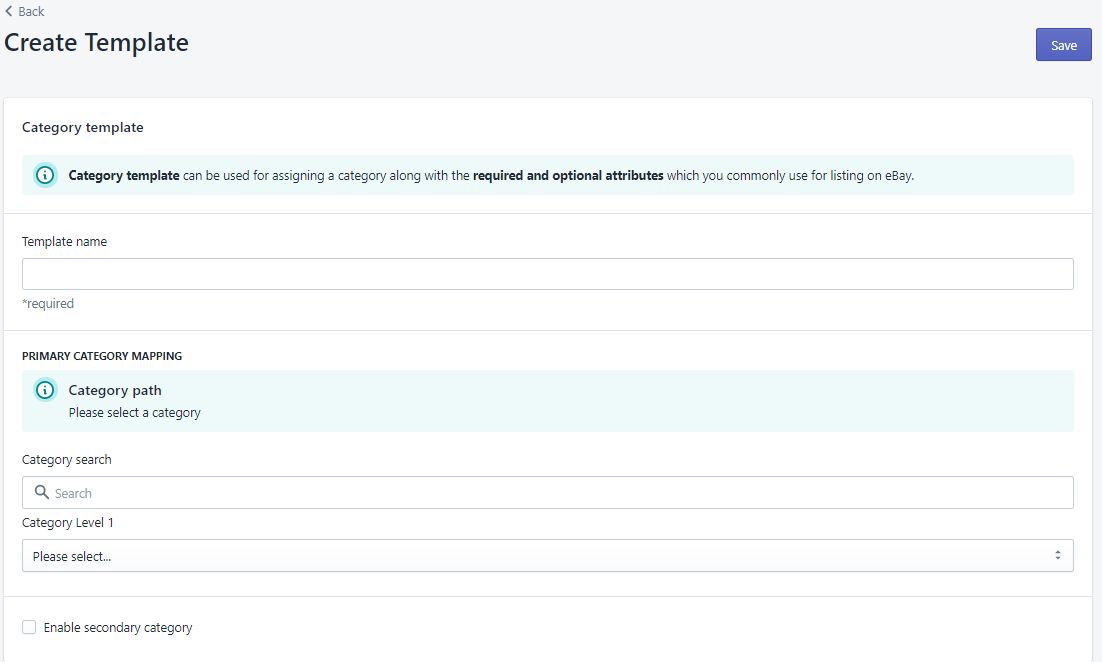Save the new template
This screenshot has width=1102, height=662.
point(1063,45)
